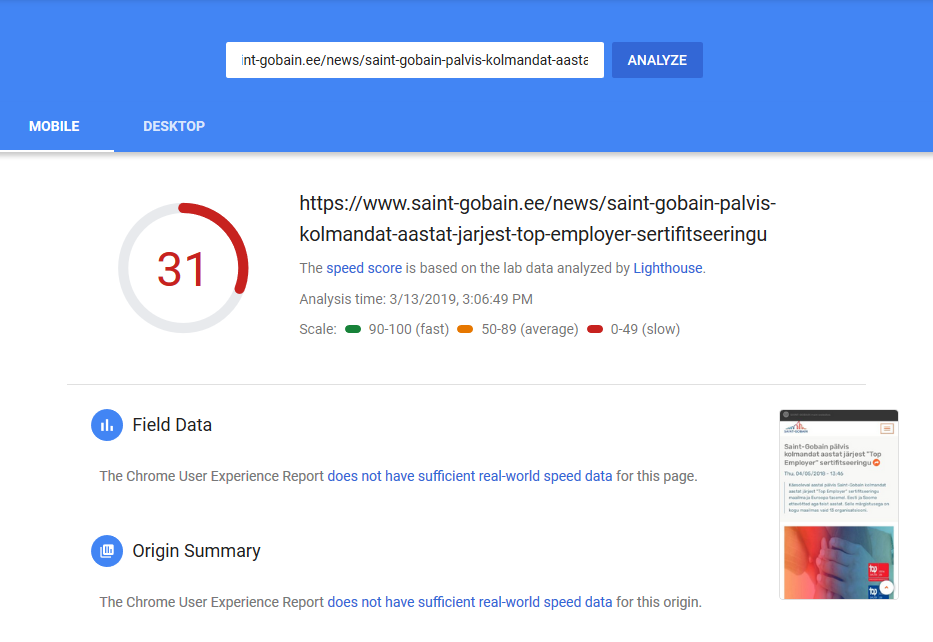Screen dimensions: 933x642
Task: Click the Origin Summary icon
Action: click(x=107, y=551)
